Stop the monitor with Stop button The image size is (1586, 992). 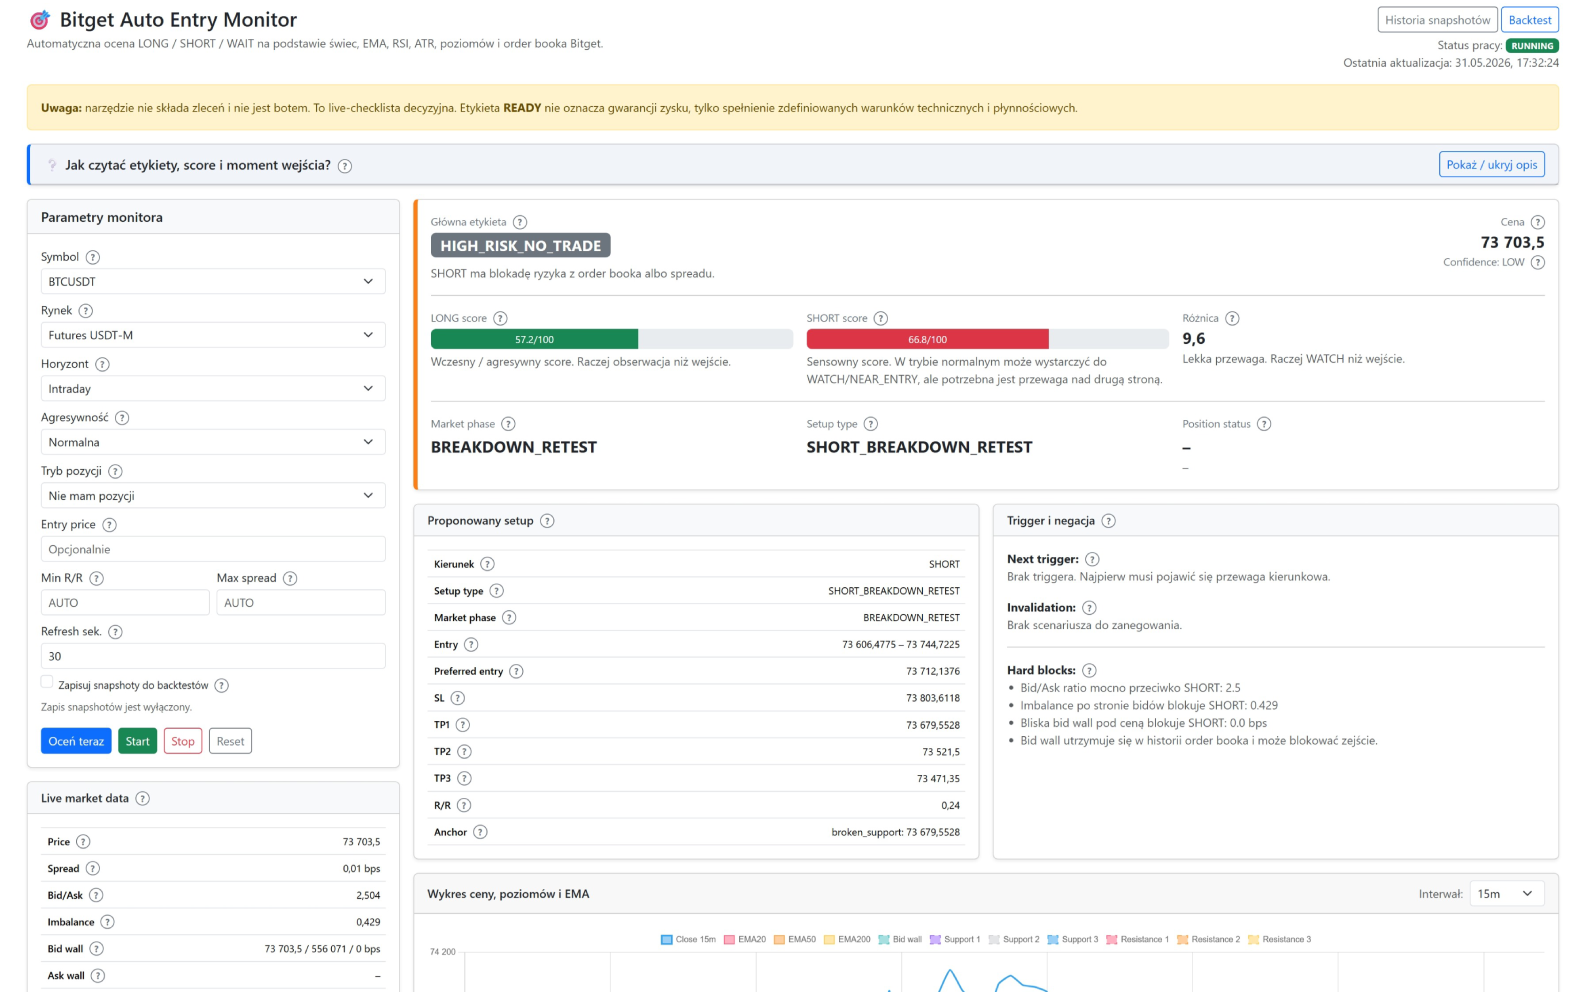pyautogui.click(x=183, y=741)
